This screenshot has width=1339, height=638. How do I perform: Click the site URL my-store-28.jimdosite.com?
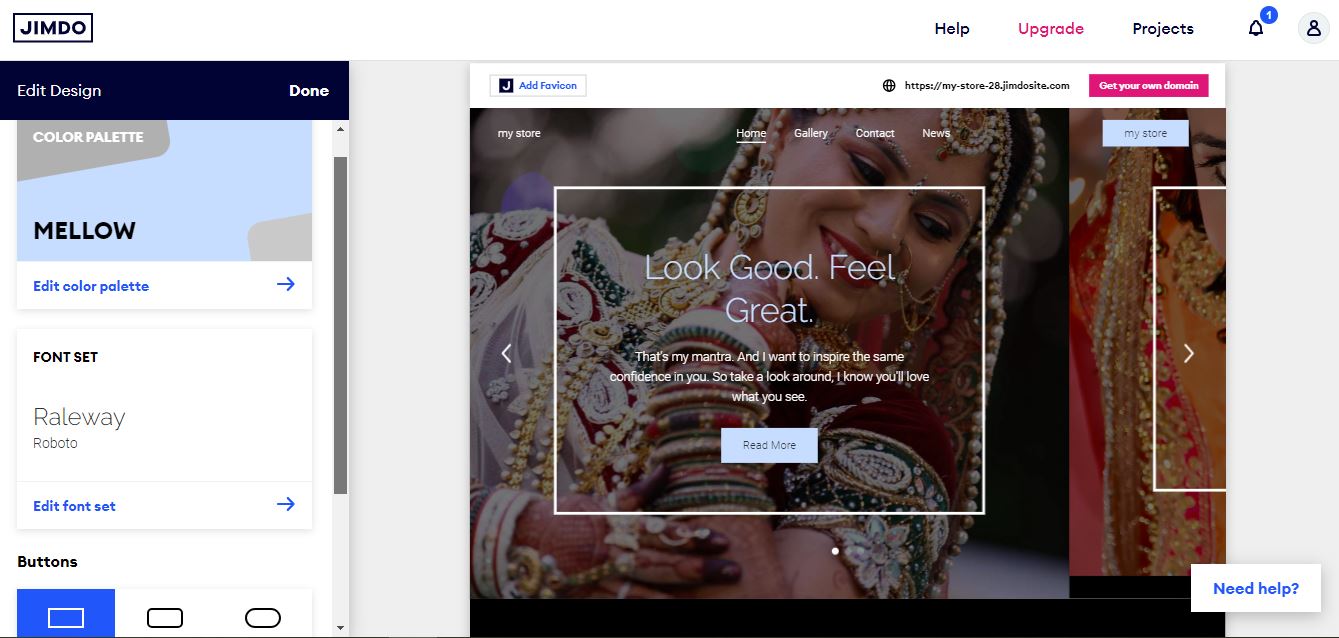pos(987,86)
